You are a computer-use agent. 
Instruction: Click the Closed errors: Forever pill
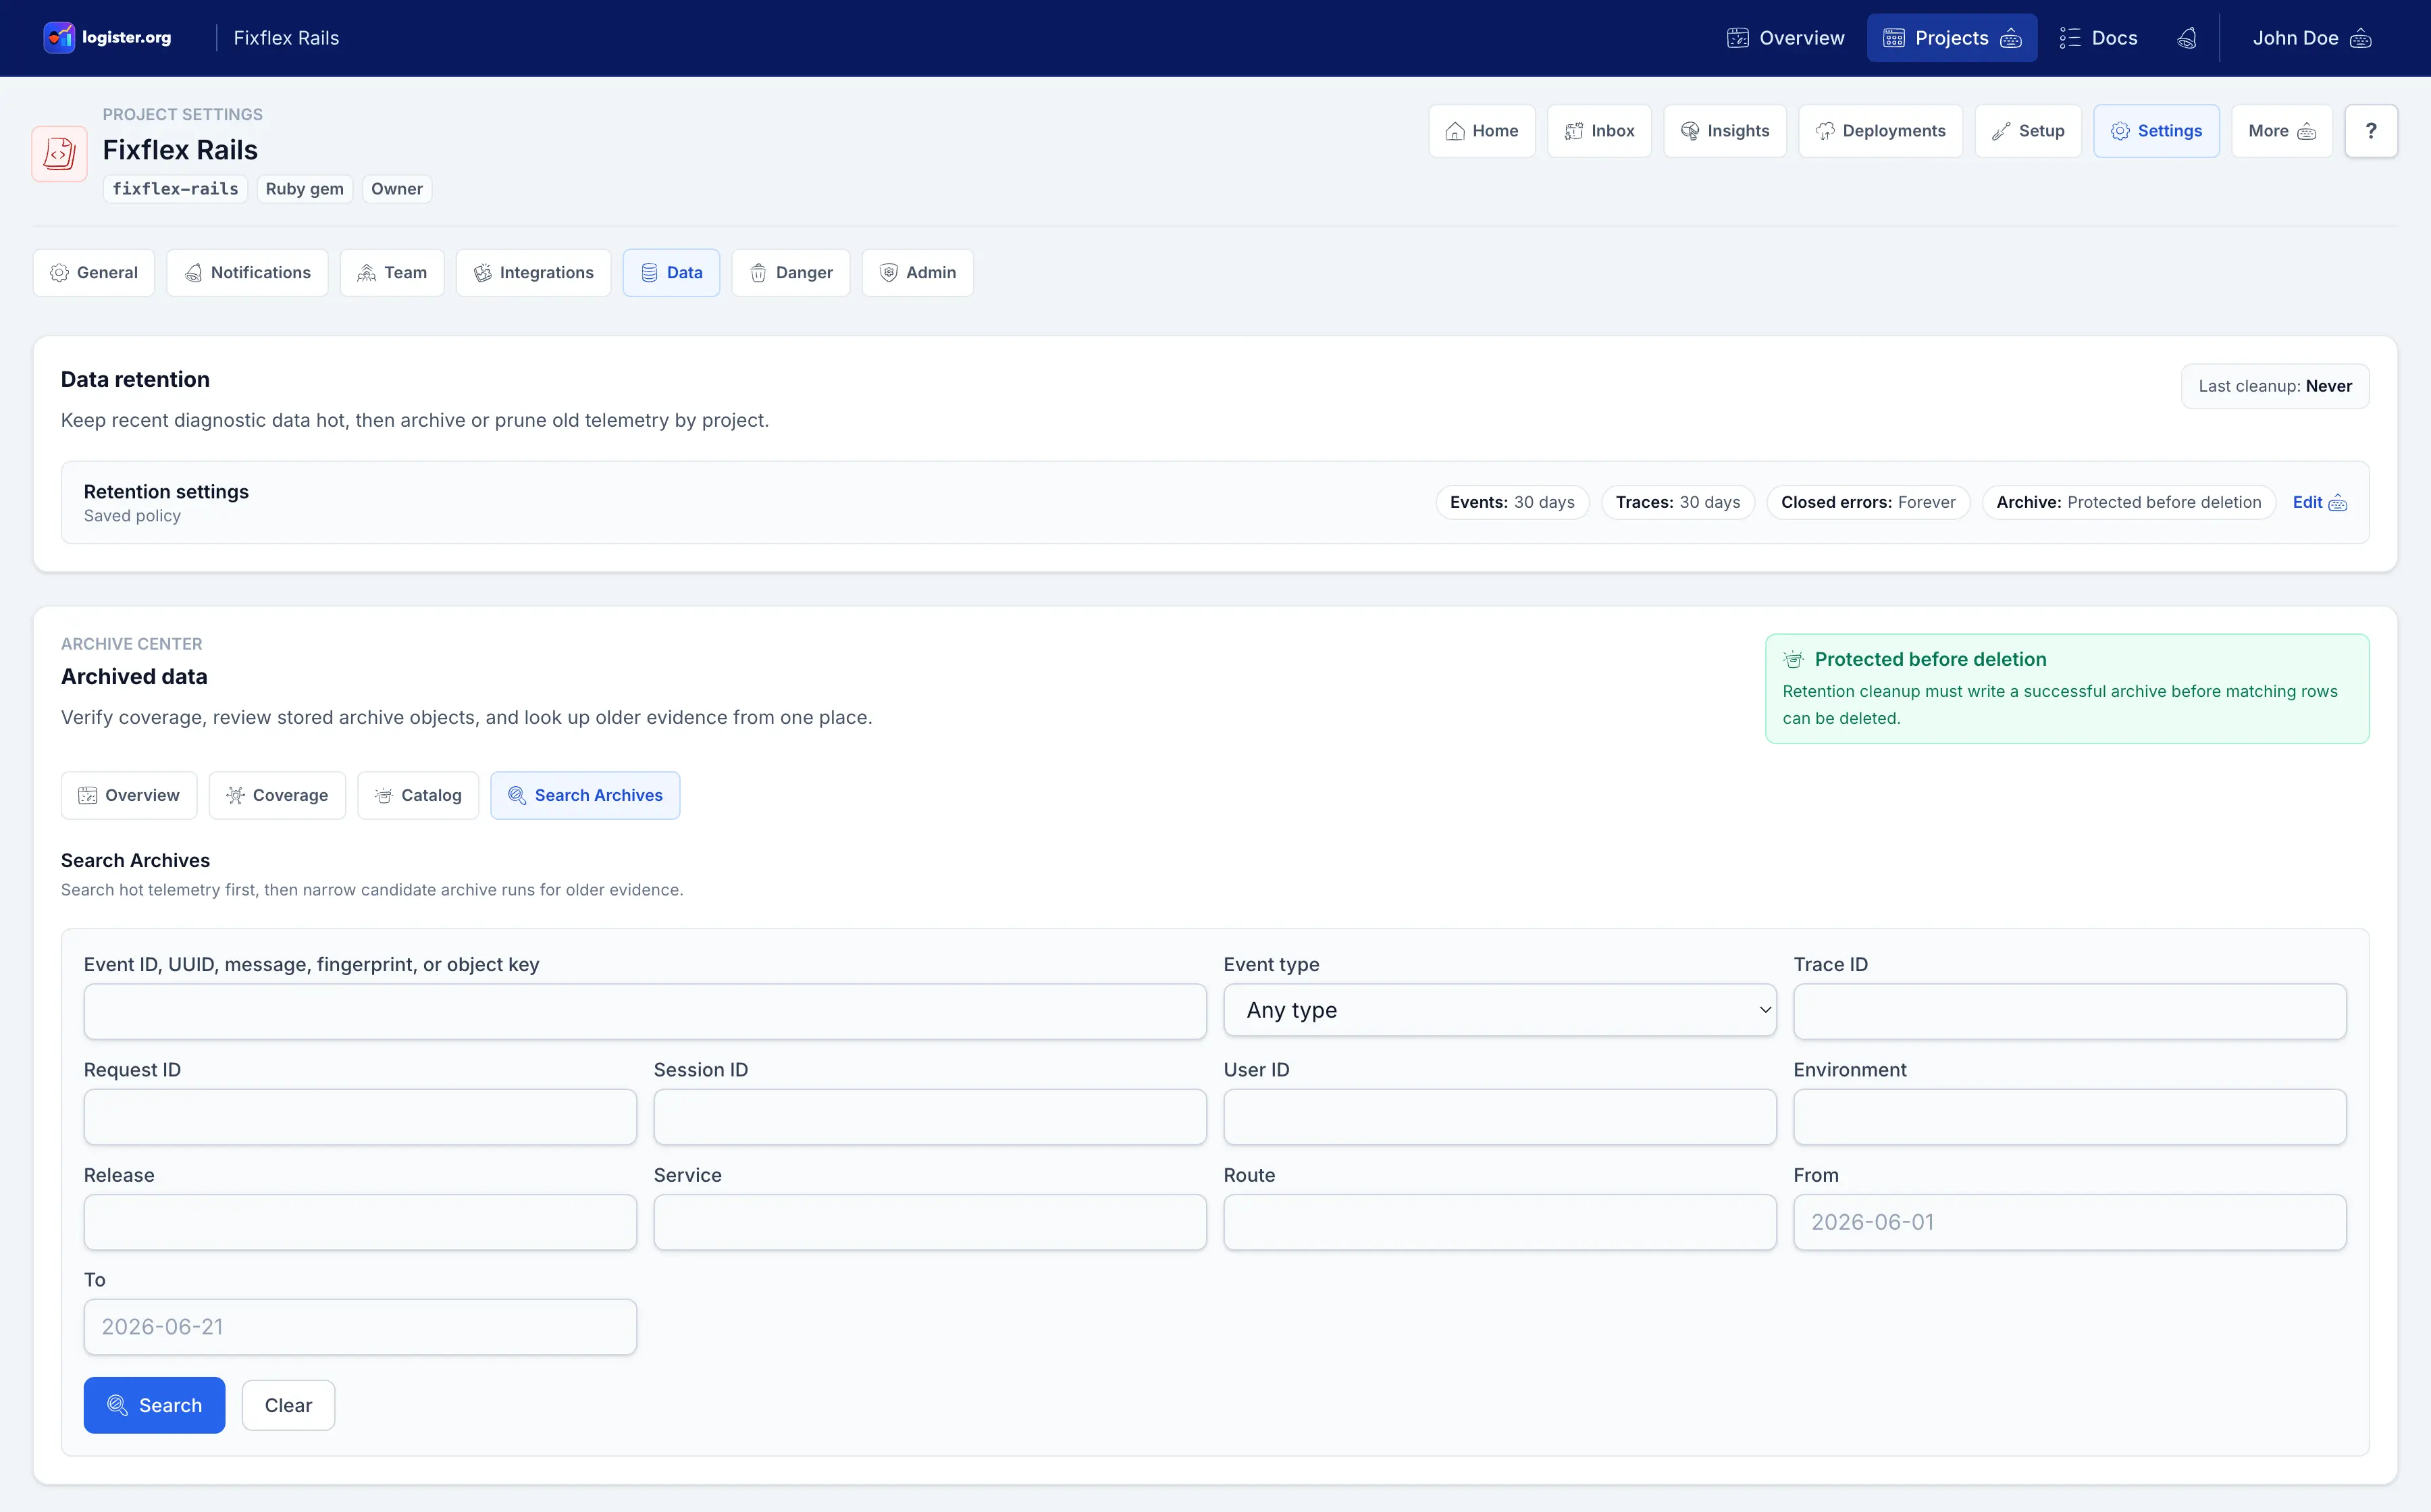click(1867, 502)
